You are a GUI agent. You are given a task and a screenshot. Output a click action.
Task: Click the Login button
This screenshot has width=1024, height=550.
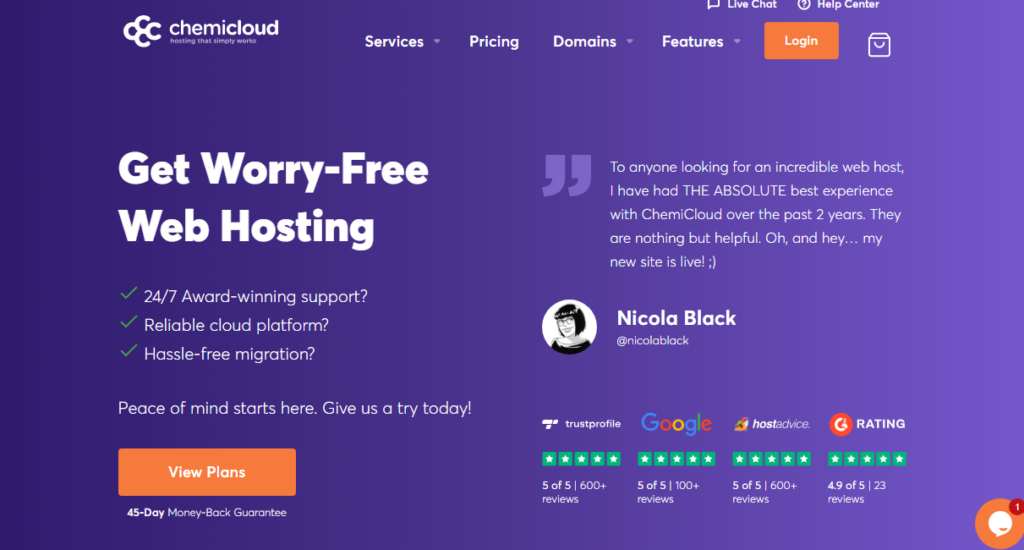tap(801, 40)
